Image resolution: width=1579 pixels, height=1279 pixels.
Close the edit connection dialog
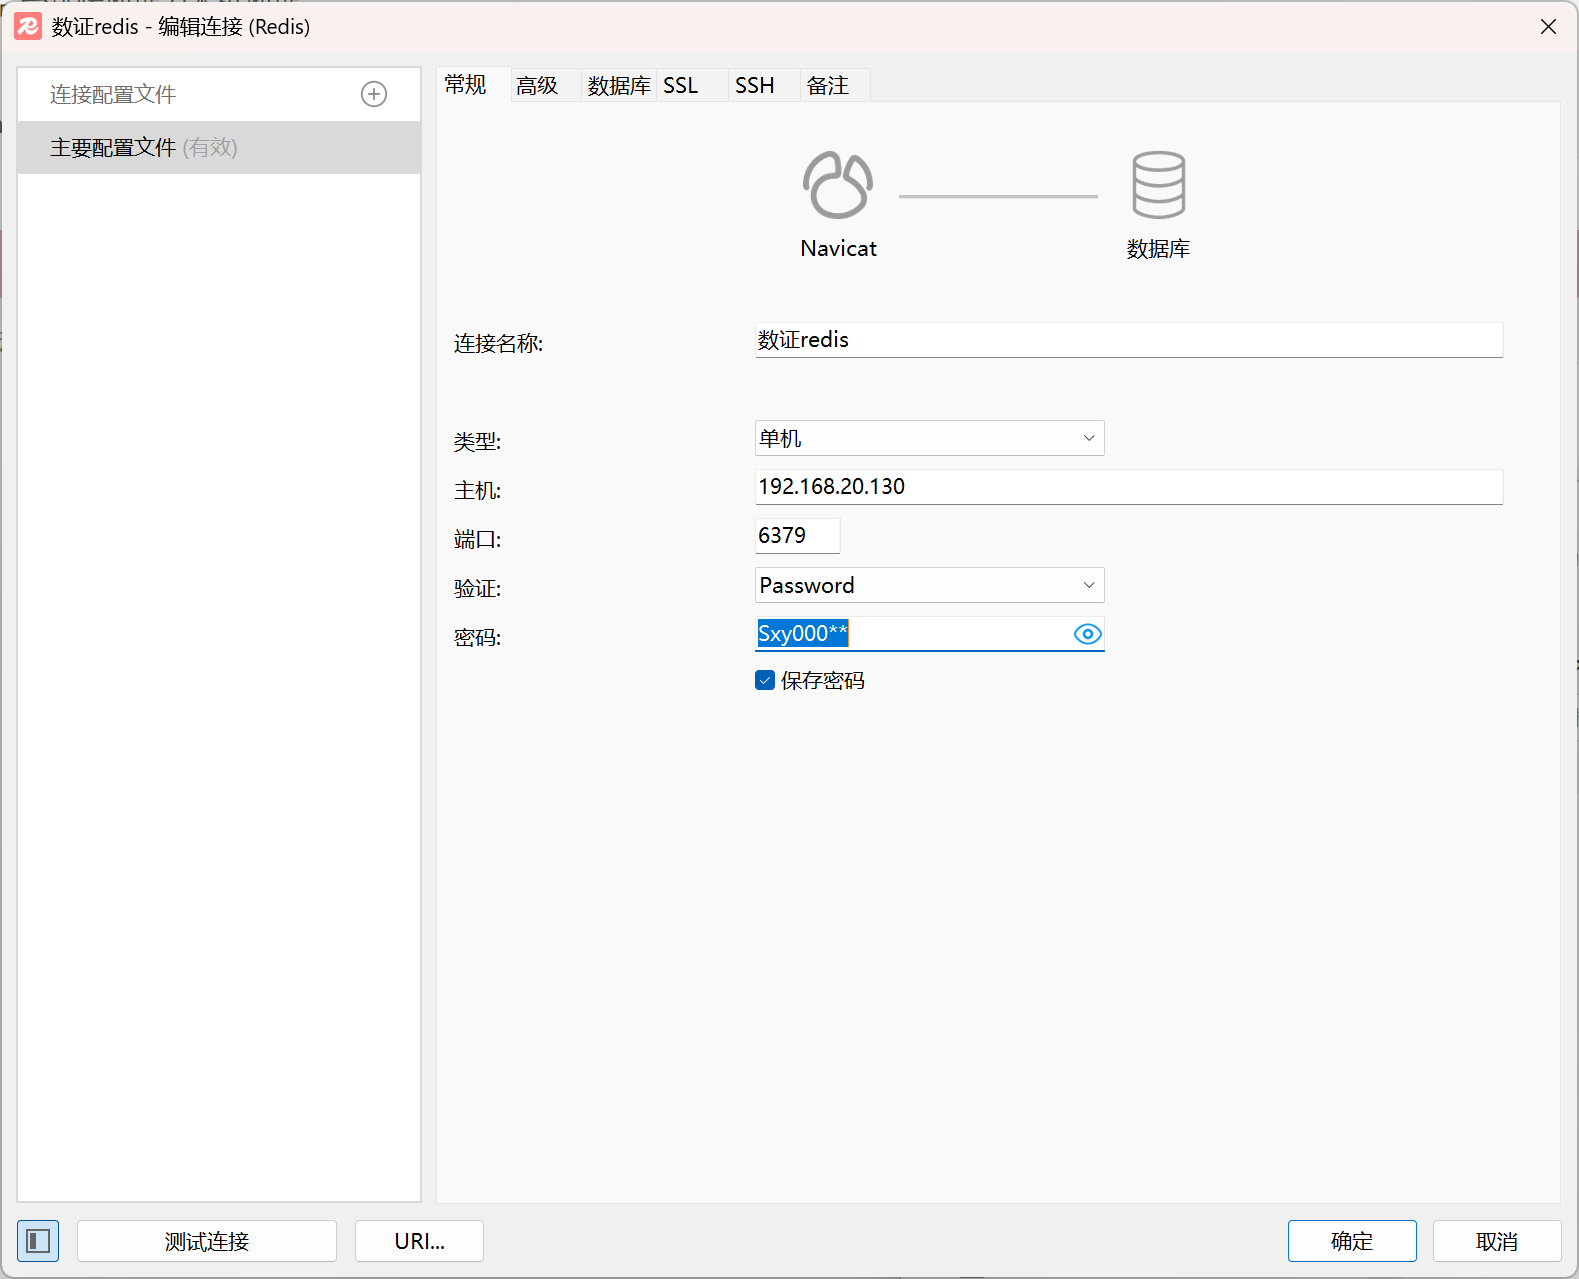pos(1548,27)
